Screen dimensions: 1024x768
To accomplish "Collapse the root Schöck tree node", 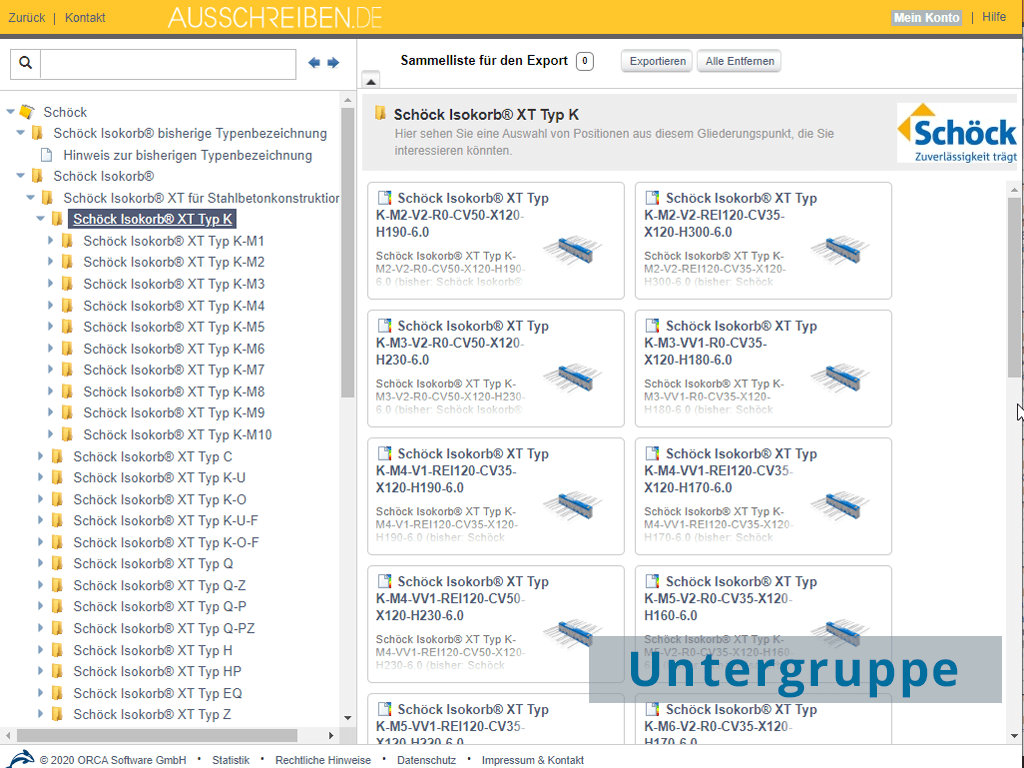I will coord(10,112).
